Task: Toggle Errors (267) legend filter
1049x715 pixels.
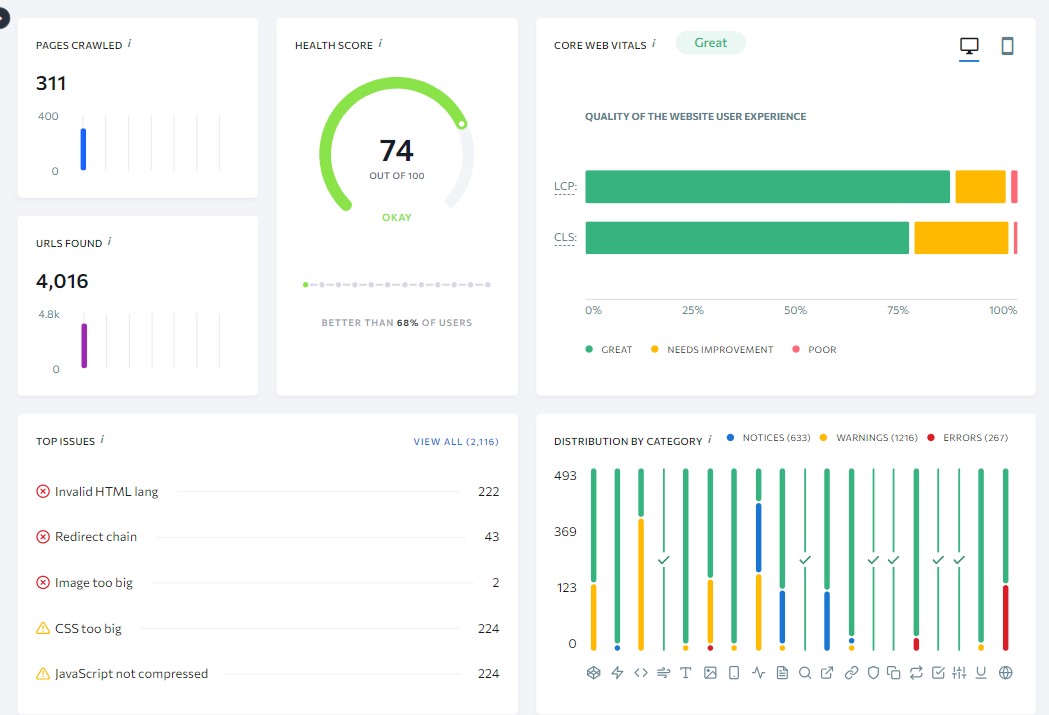Action: coord(967,437)
